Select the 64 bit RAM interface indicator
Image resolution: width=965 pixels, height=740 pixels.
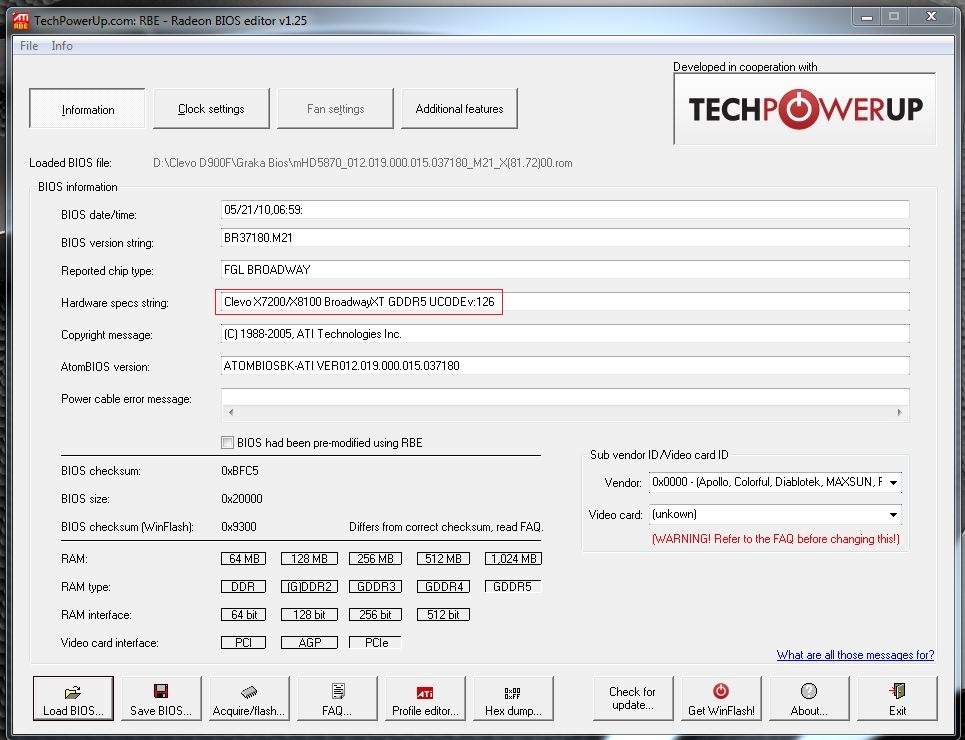243,614
